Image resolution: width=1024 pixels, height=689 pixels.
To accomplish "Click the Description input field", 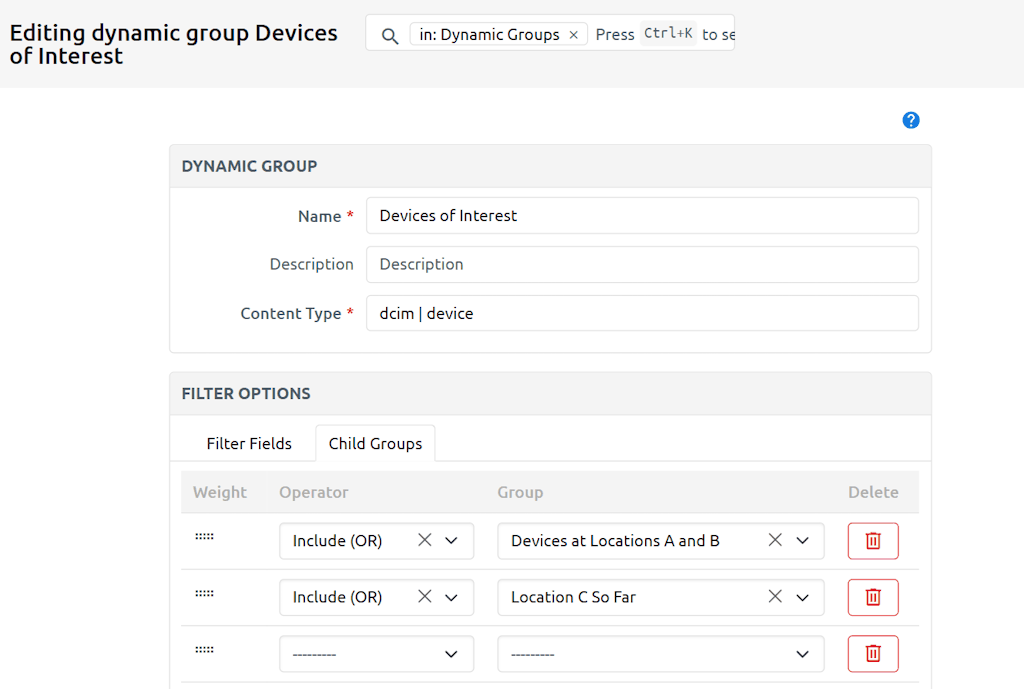I will [642, 264].
